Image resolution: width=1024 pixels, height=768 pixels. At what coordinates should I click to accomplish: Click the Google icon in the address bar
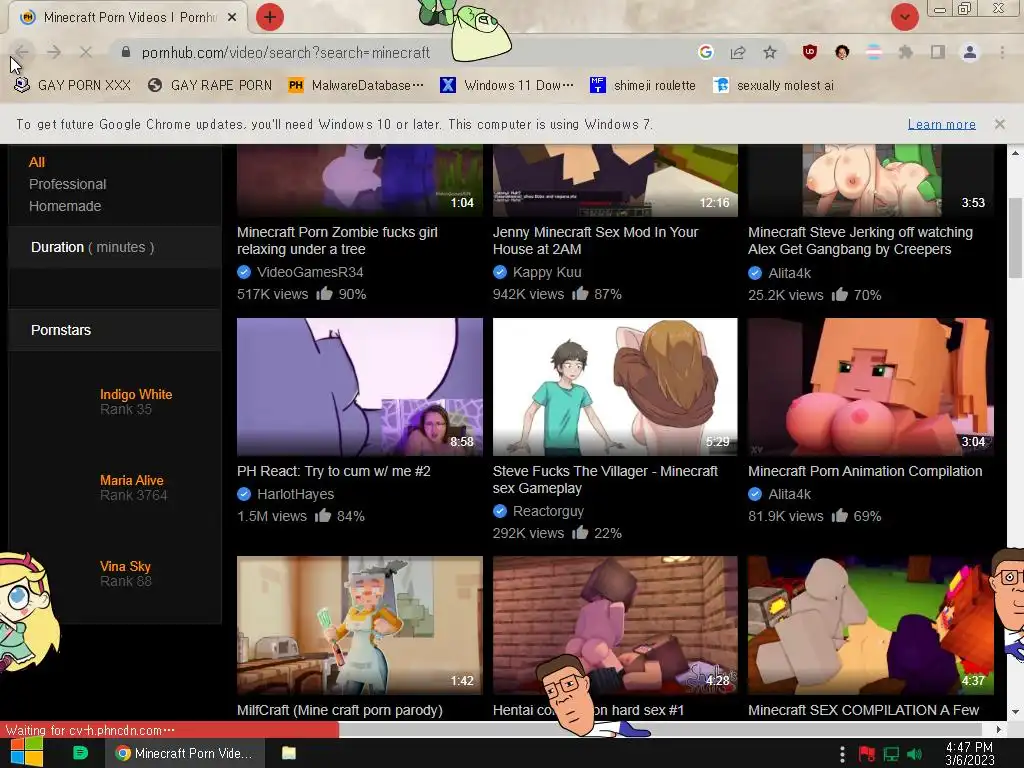coord(705,52)
